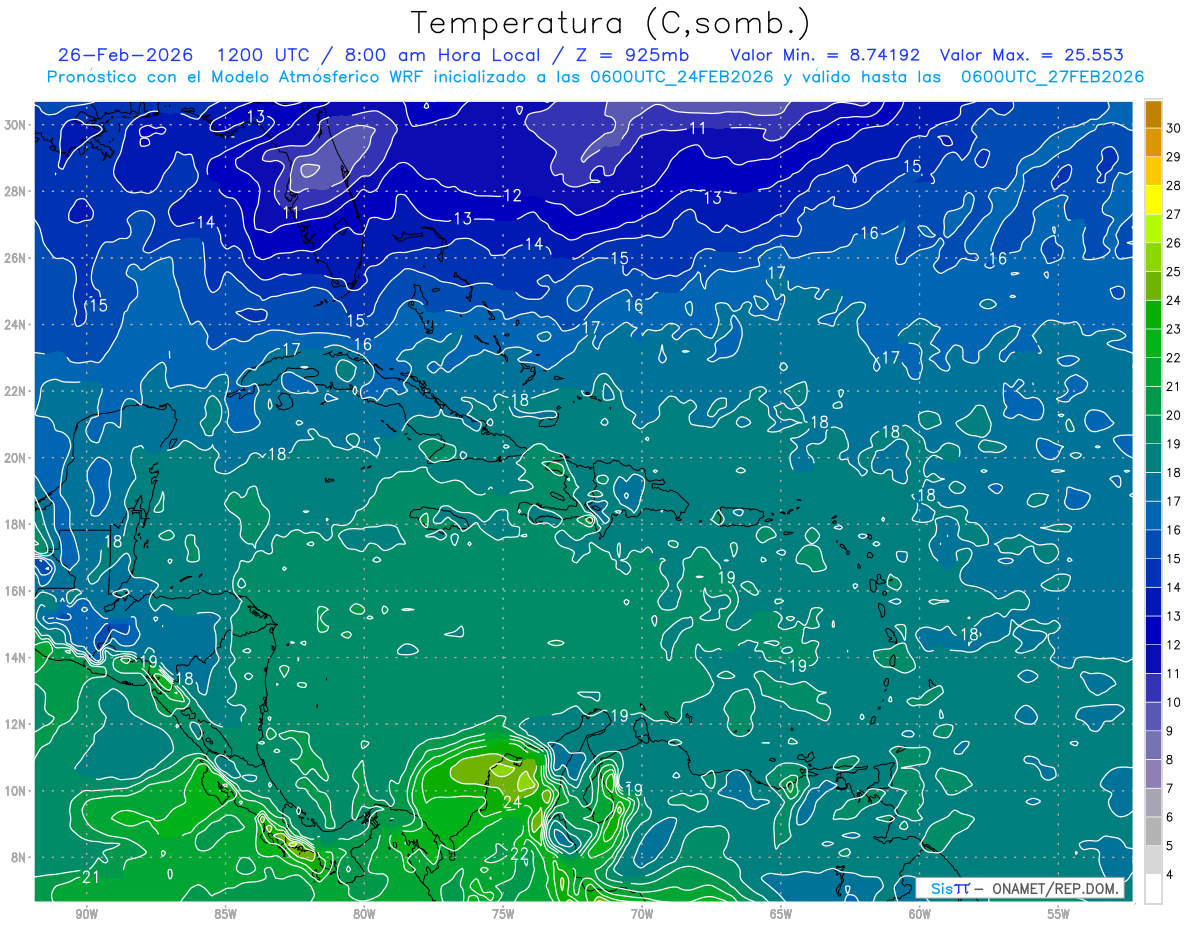
Task: Click the 26N latitude axis label
Action: (x=16, y=258)
